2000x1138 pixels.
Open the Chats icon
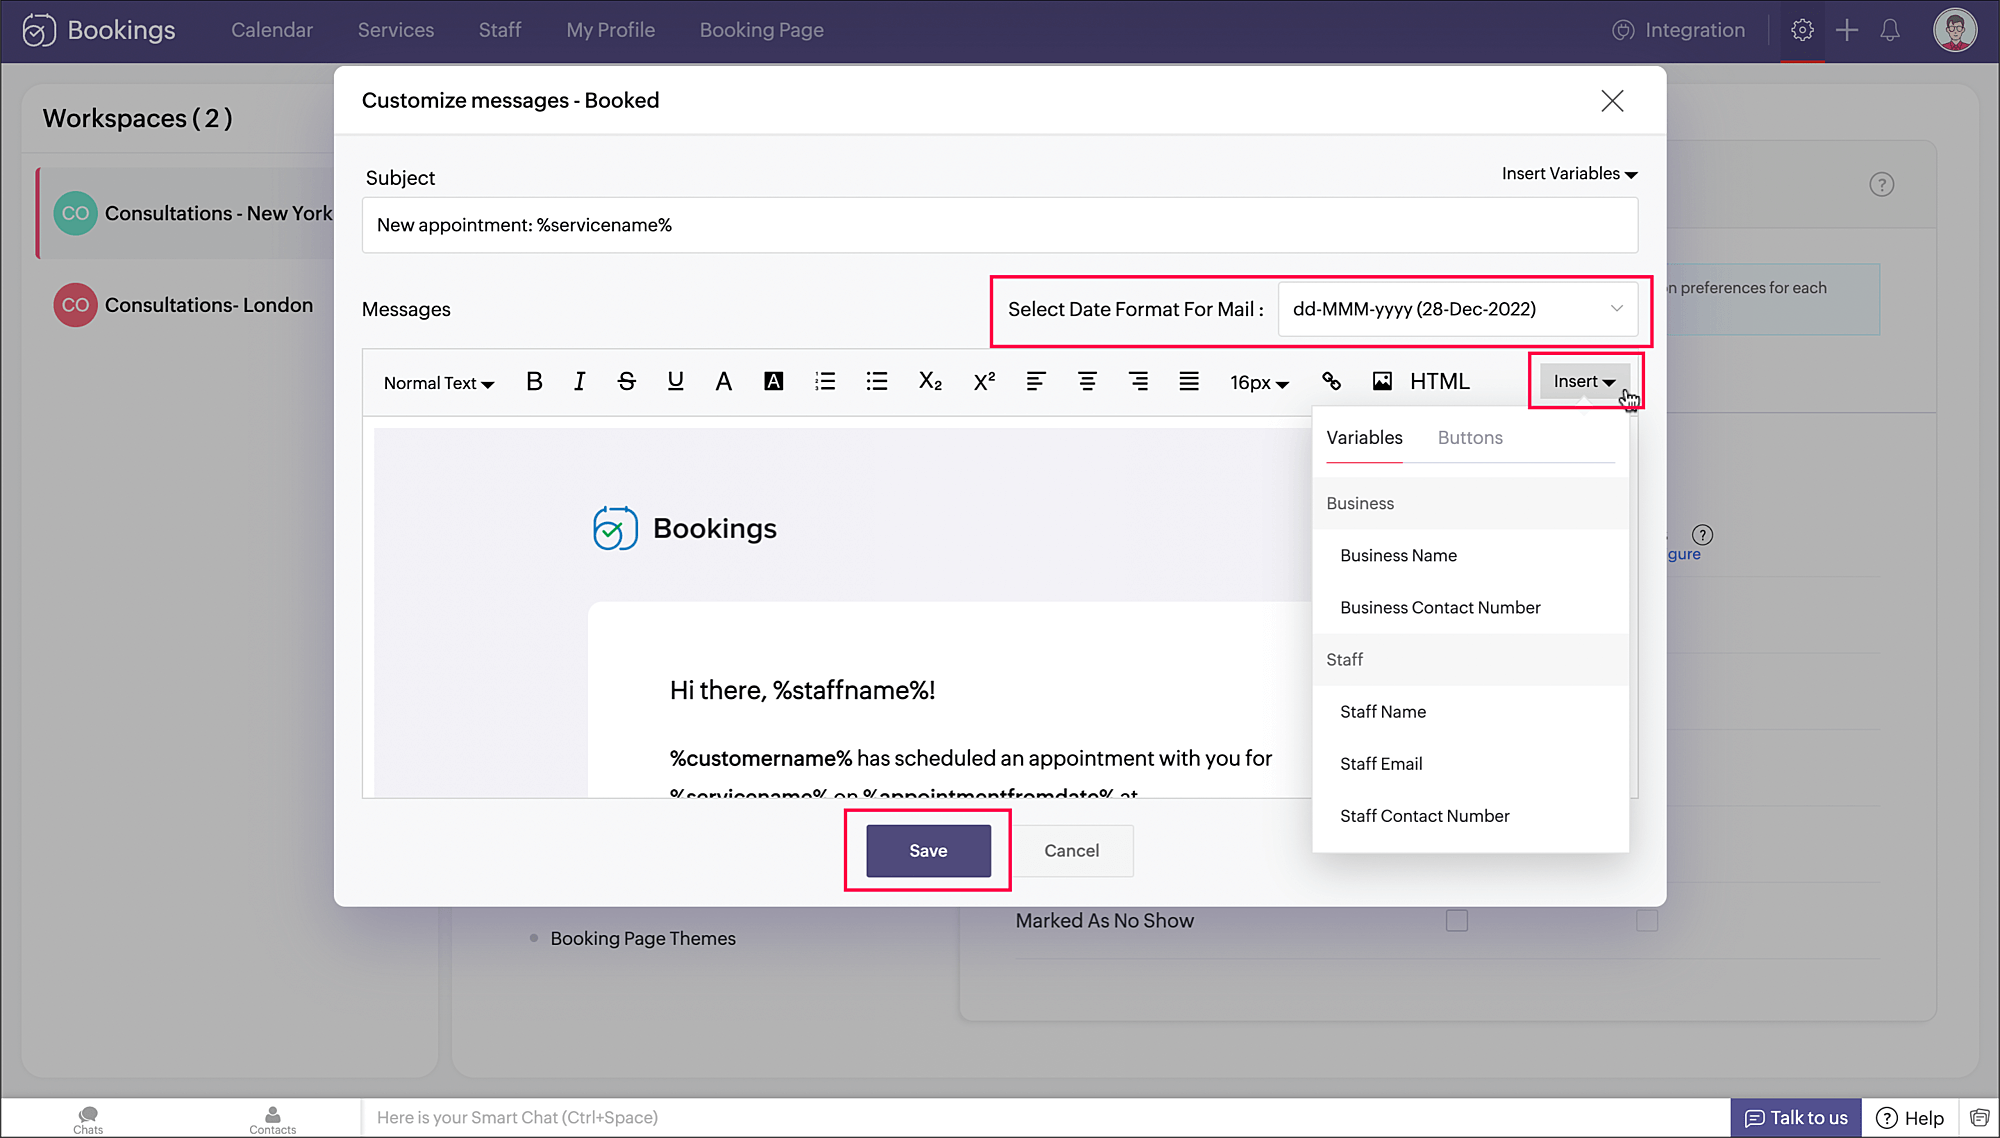(88, 1119)
